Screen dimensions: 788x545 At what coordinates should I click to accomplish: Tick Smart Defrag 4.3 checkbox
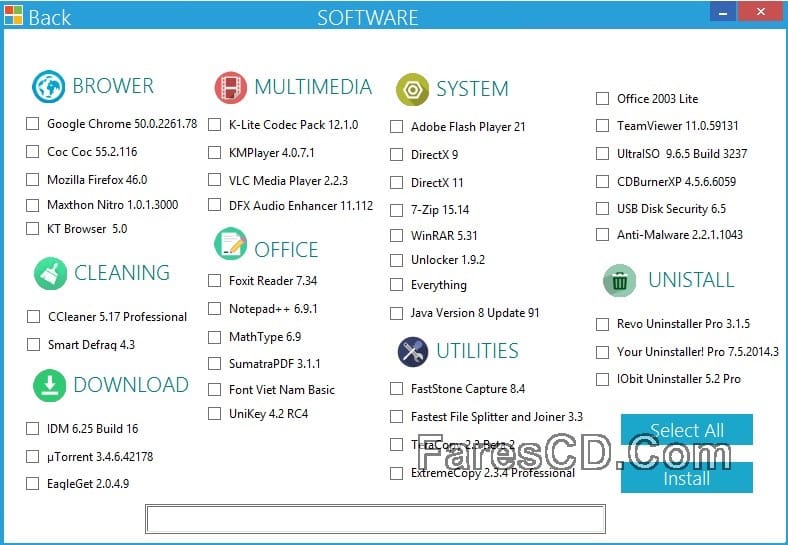34,344
